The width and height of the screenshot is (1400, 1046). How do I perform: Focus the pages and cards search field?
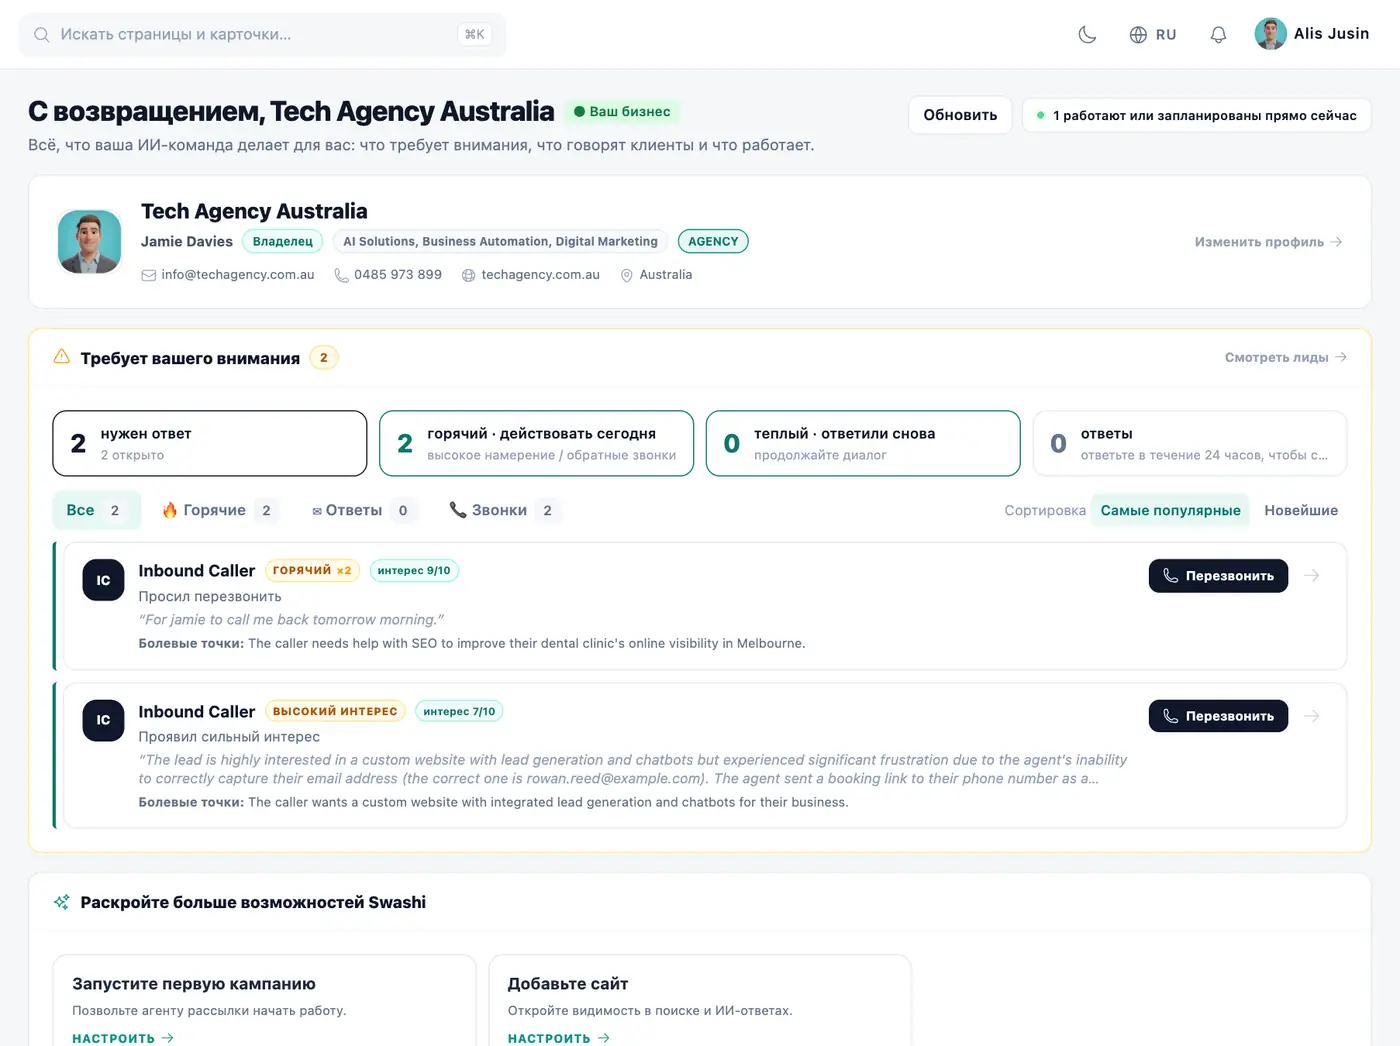(262, 35)
